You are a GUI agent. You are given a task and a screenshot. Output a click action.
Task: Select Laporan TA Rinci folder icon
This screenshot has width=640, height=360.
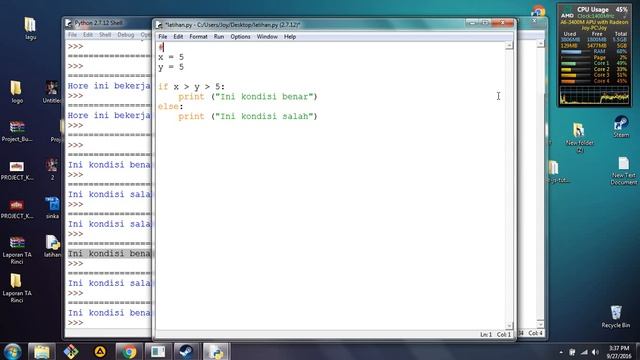coord(17,288)
